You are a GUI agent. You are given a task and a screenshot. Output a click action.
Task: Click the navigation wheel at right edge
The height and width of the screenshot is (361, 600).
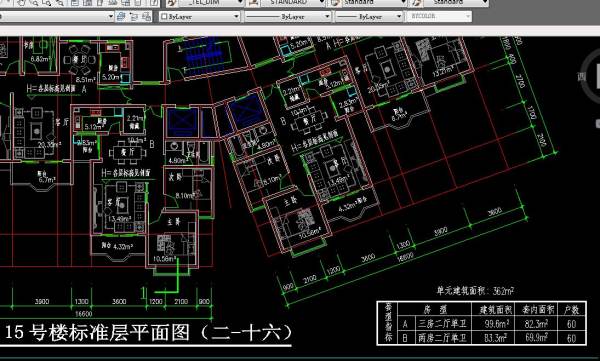tap(590, 77)
